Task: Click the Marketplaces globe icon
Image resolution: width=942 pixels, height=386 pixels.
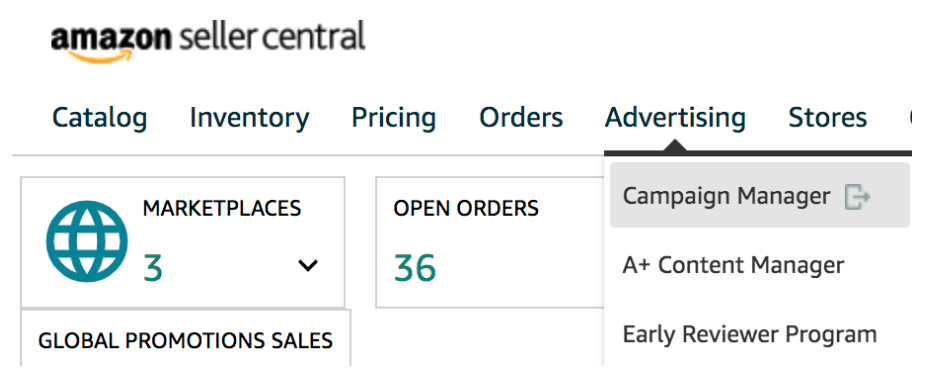Action: (x=87, y=241)
